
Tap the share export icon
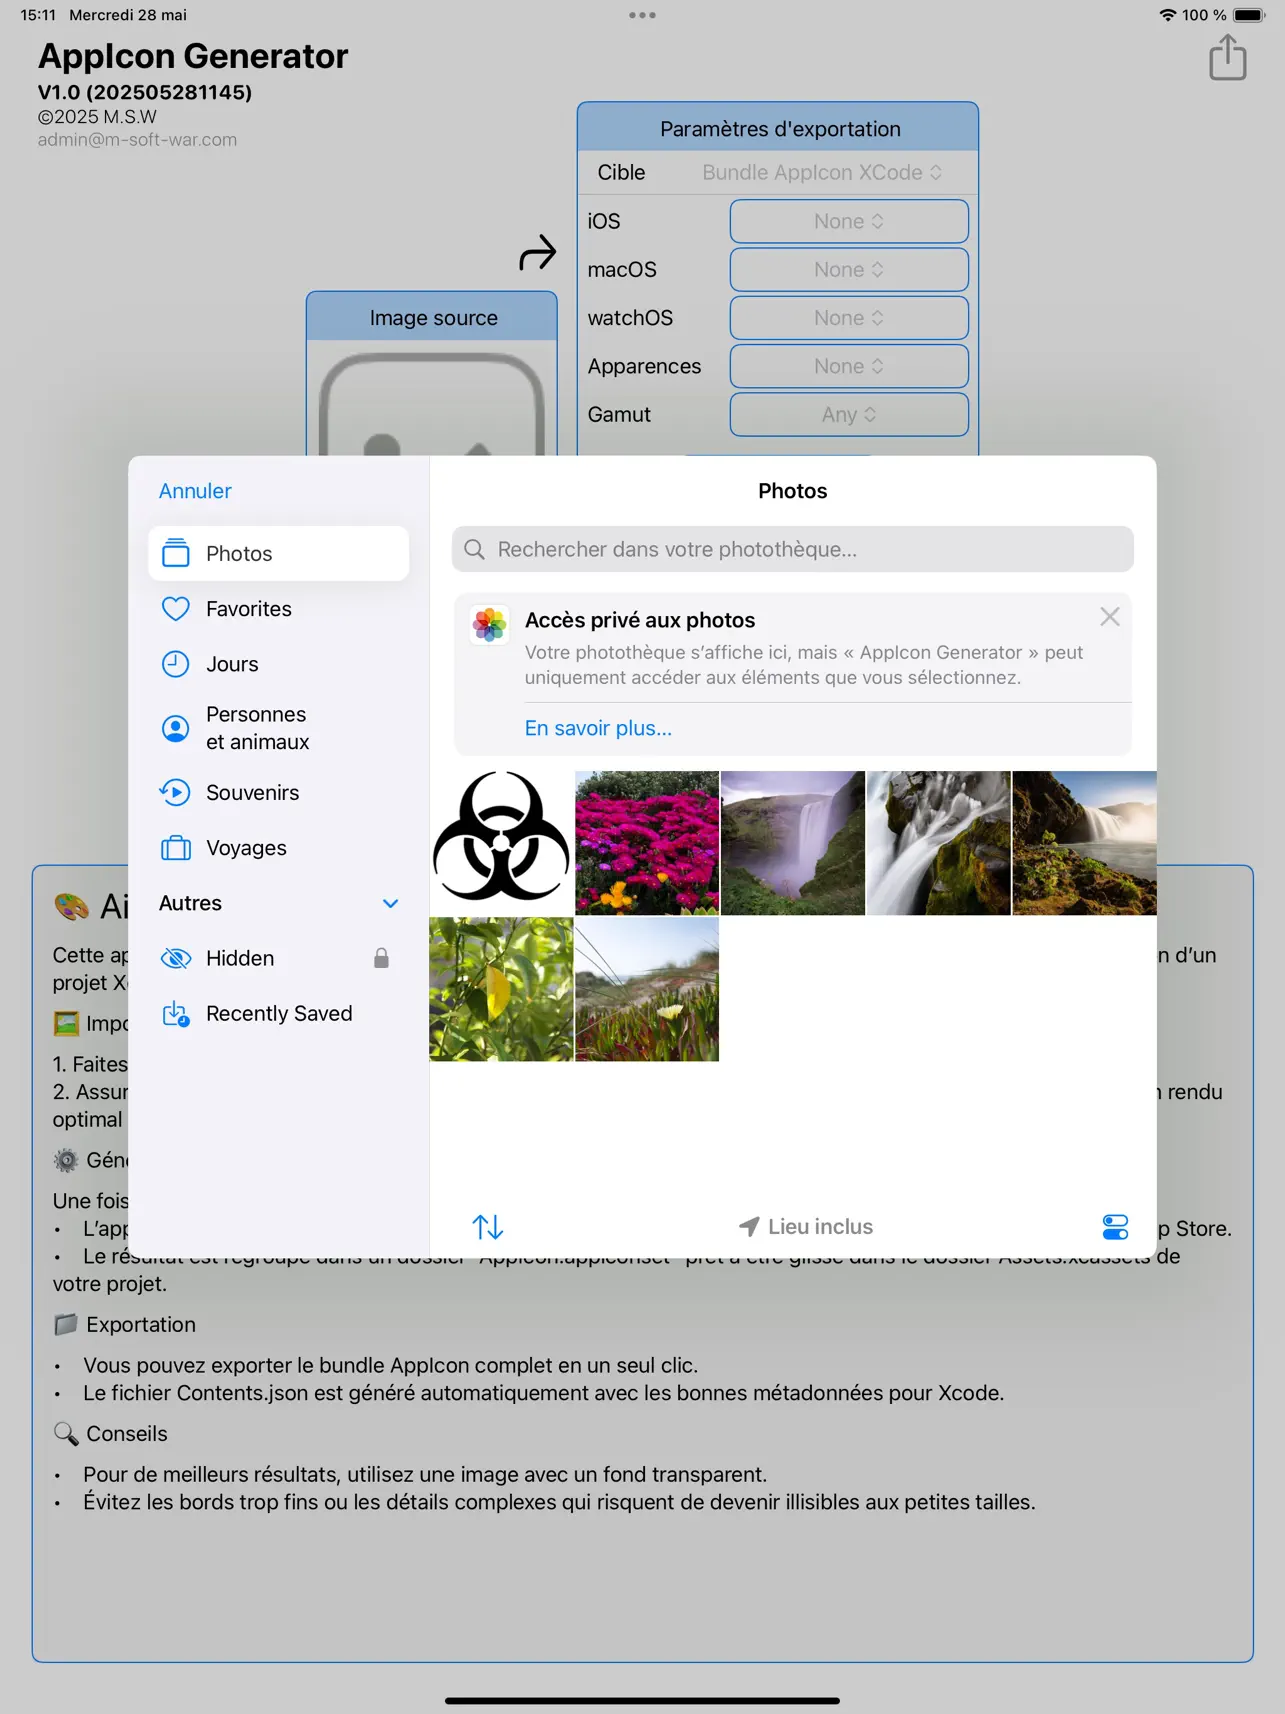(1227, 57)
